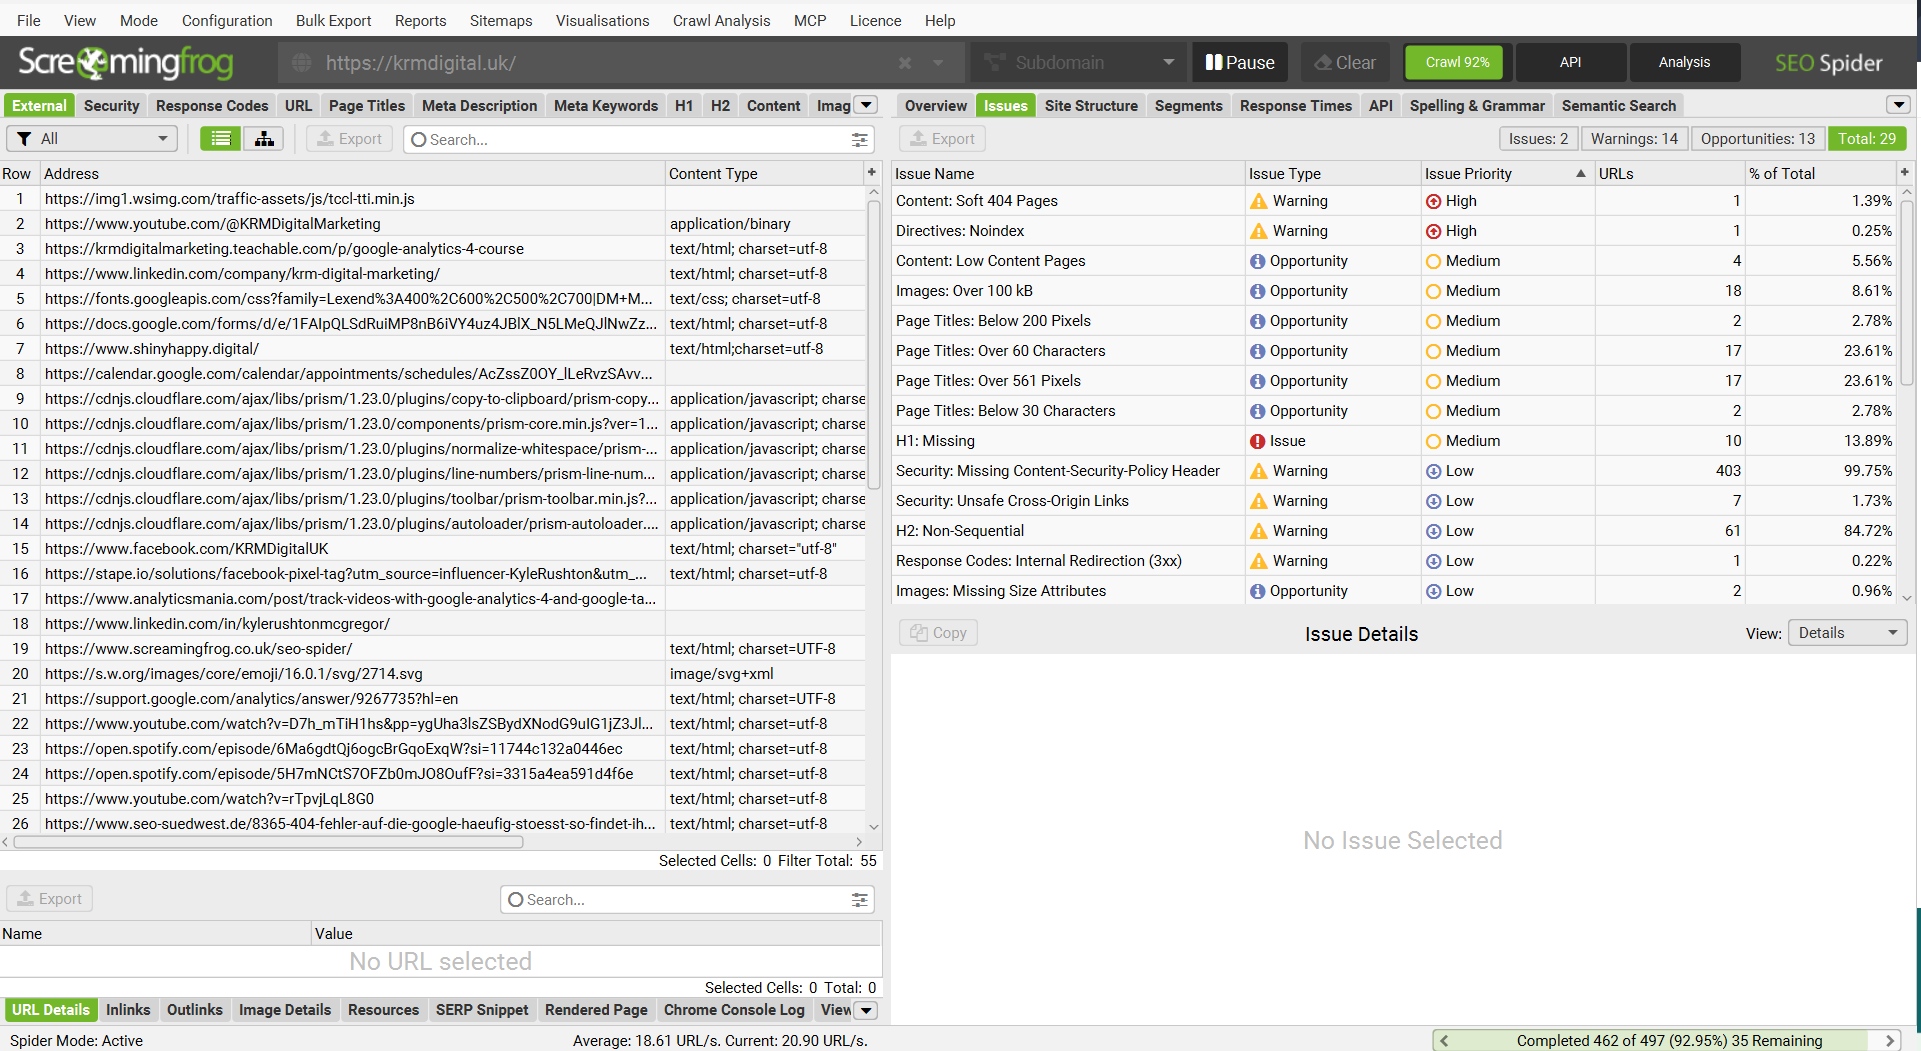The image size is (1921, 1051).
Task: Expand more bottom tabs after Chrome Console Log
Action: click(x=867, y=1010)
